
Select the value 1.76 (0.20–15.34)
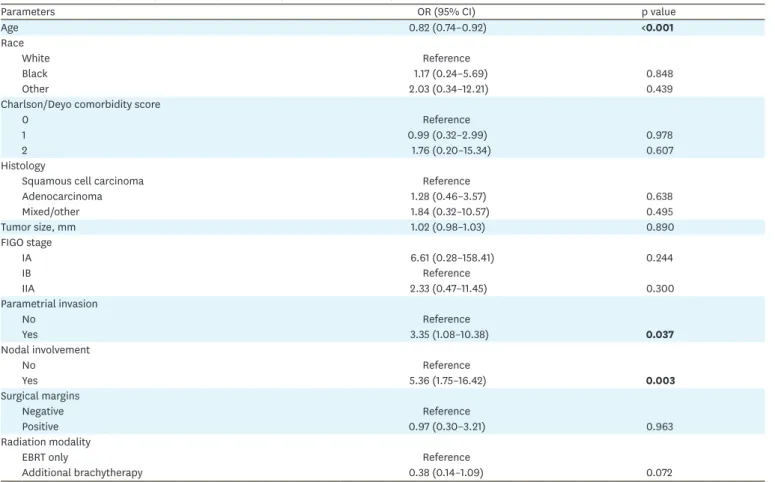click(x=451, y=150)
